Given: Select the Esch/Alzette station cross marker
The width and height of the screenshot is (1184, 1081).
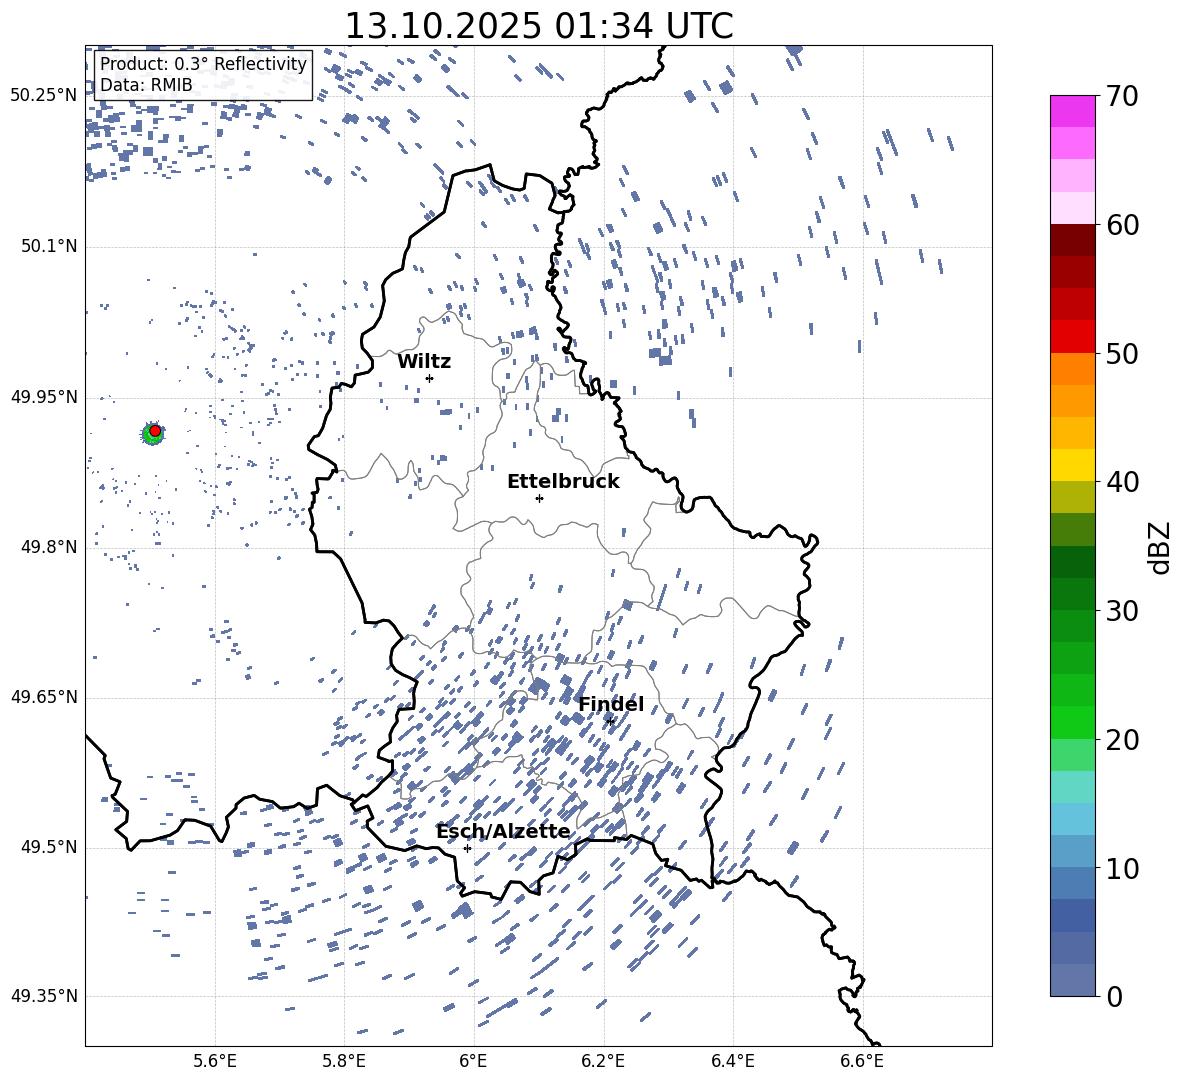Looking at the screenshot, I should [x=467, y=848].
